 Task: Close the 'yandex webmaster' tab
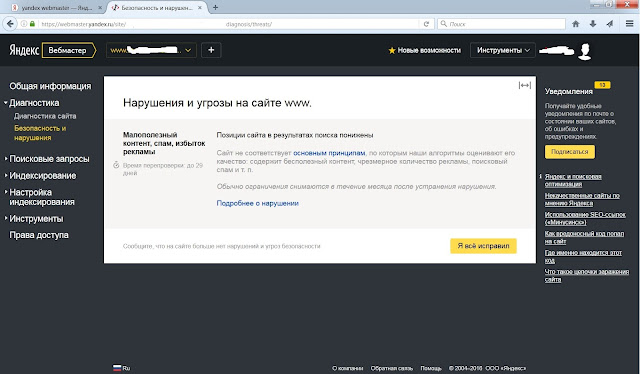pos(100,8)
